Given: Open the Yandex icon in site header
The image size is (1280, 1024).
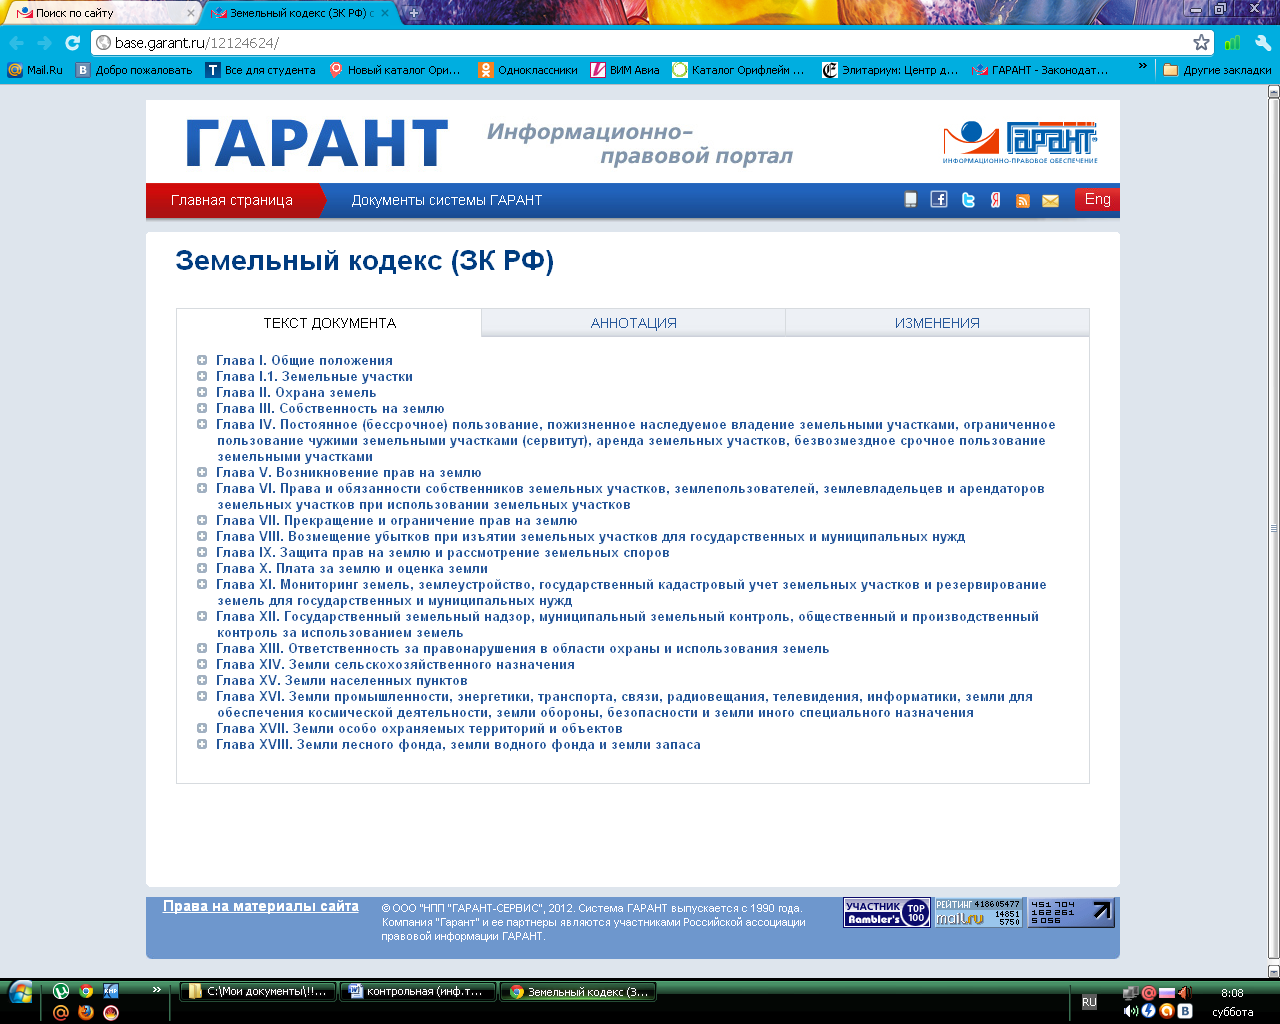Looking at the screenshot, I should point(995,200).
